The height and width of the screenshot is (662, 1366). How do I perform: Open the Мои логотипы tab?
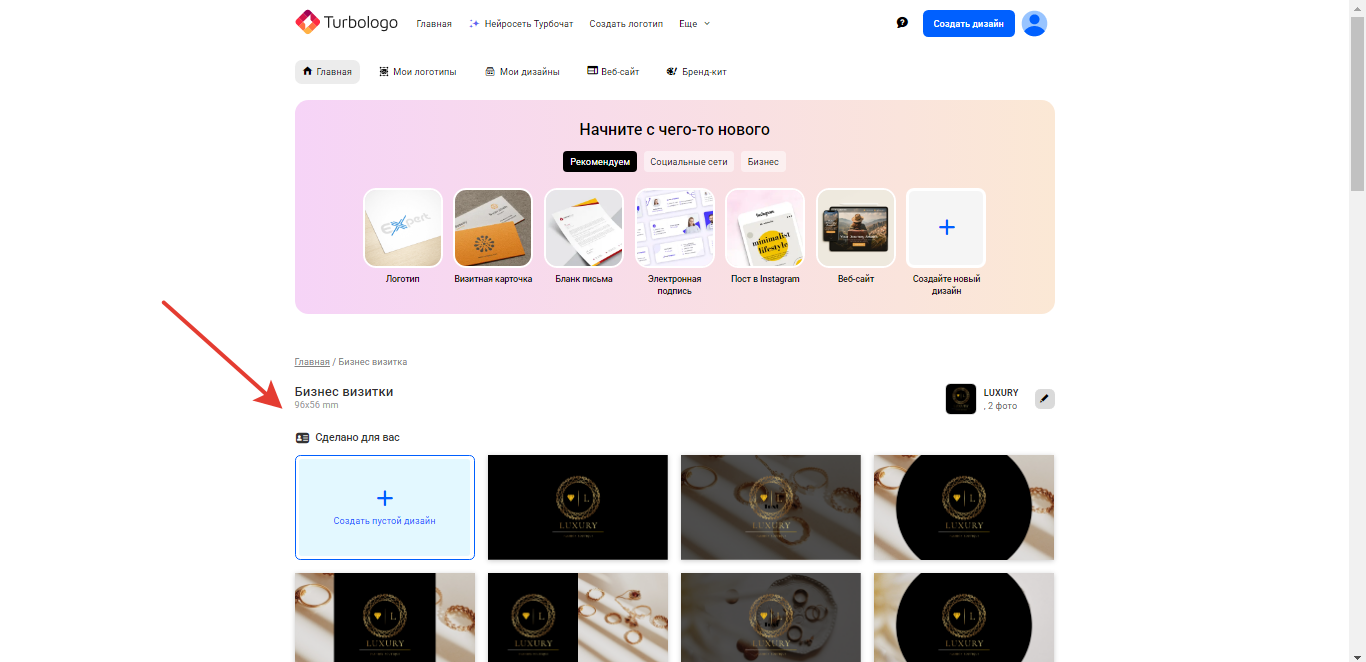418,72
